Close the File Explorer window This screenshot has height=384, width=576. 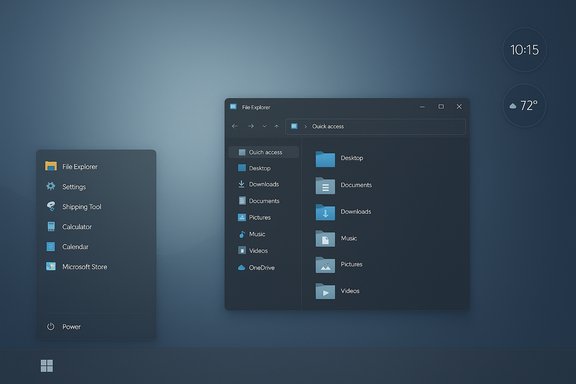(459, 107)
